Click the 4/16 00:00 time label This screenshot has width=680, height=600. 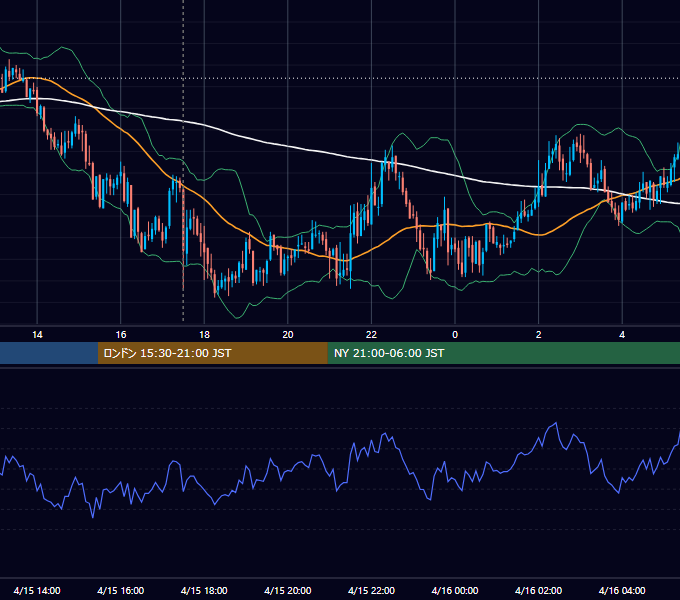tap(455, 590)
